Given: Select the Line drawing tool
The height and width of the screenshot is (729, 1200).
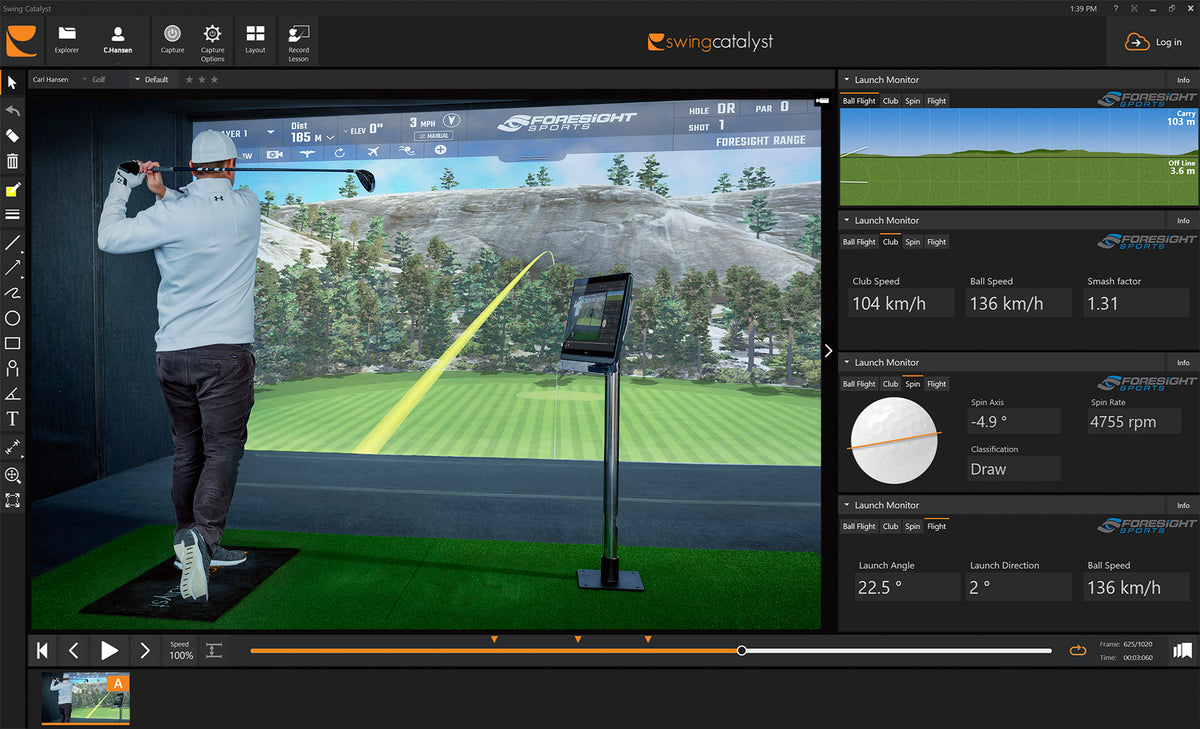Looking at the screenshot, I should [12, 243].
